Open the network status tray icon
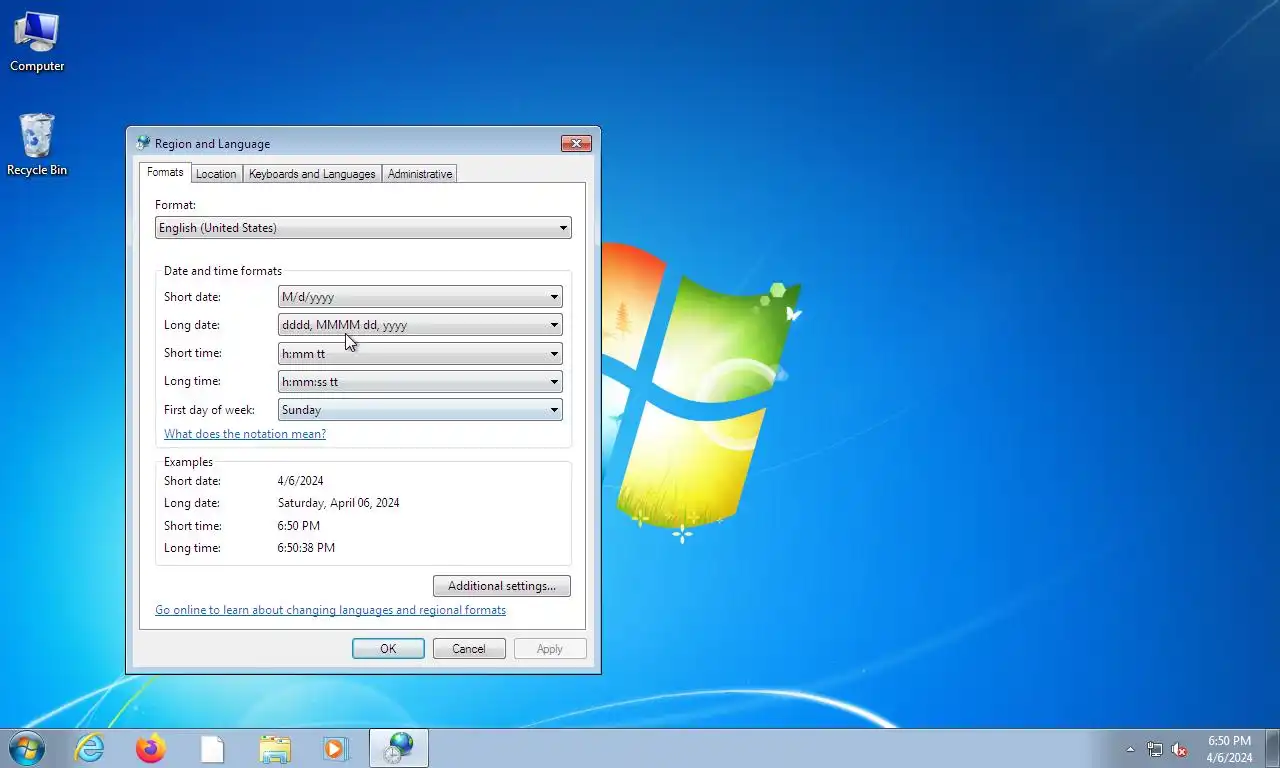1280x768 pixels. pos(1155,749)
